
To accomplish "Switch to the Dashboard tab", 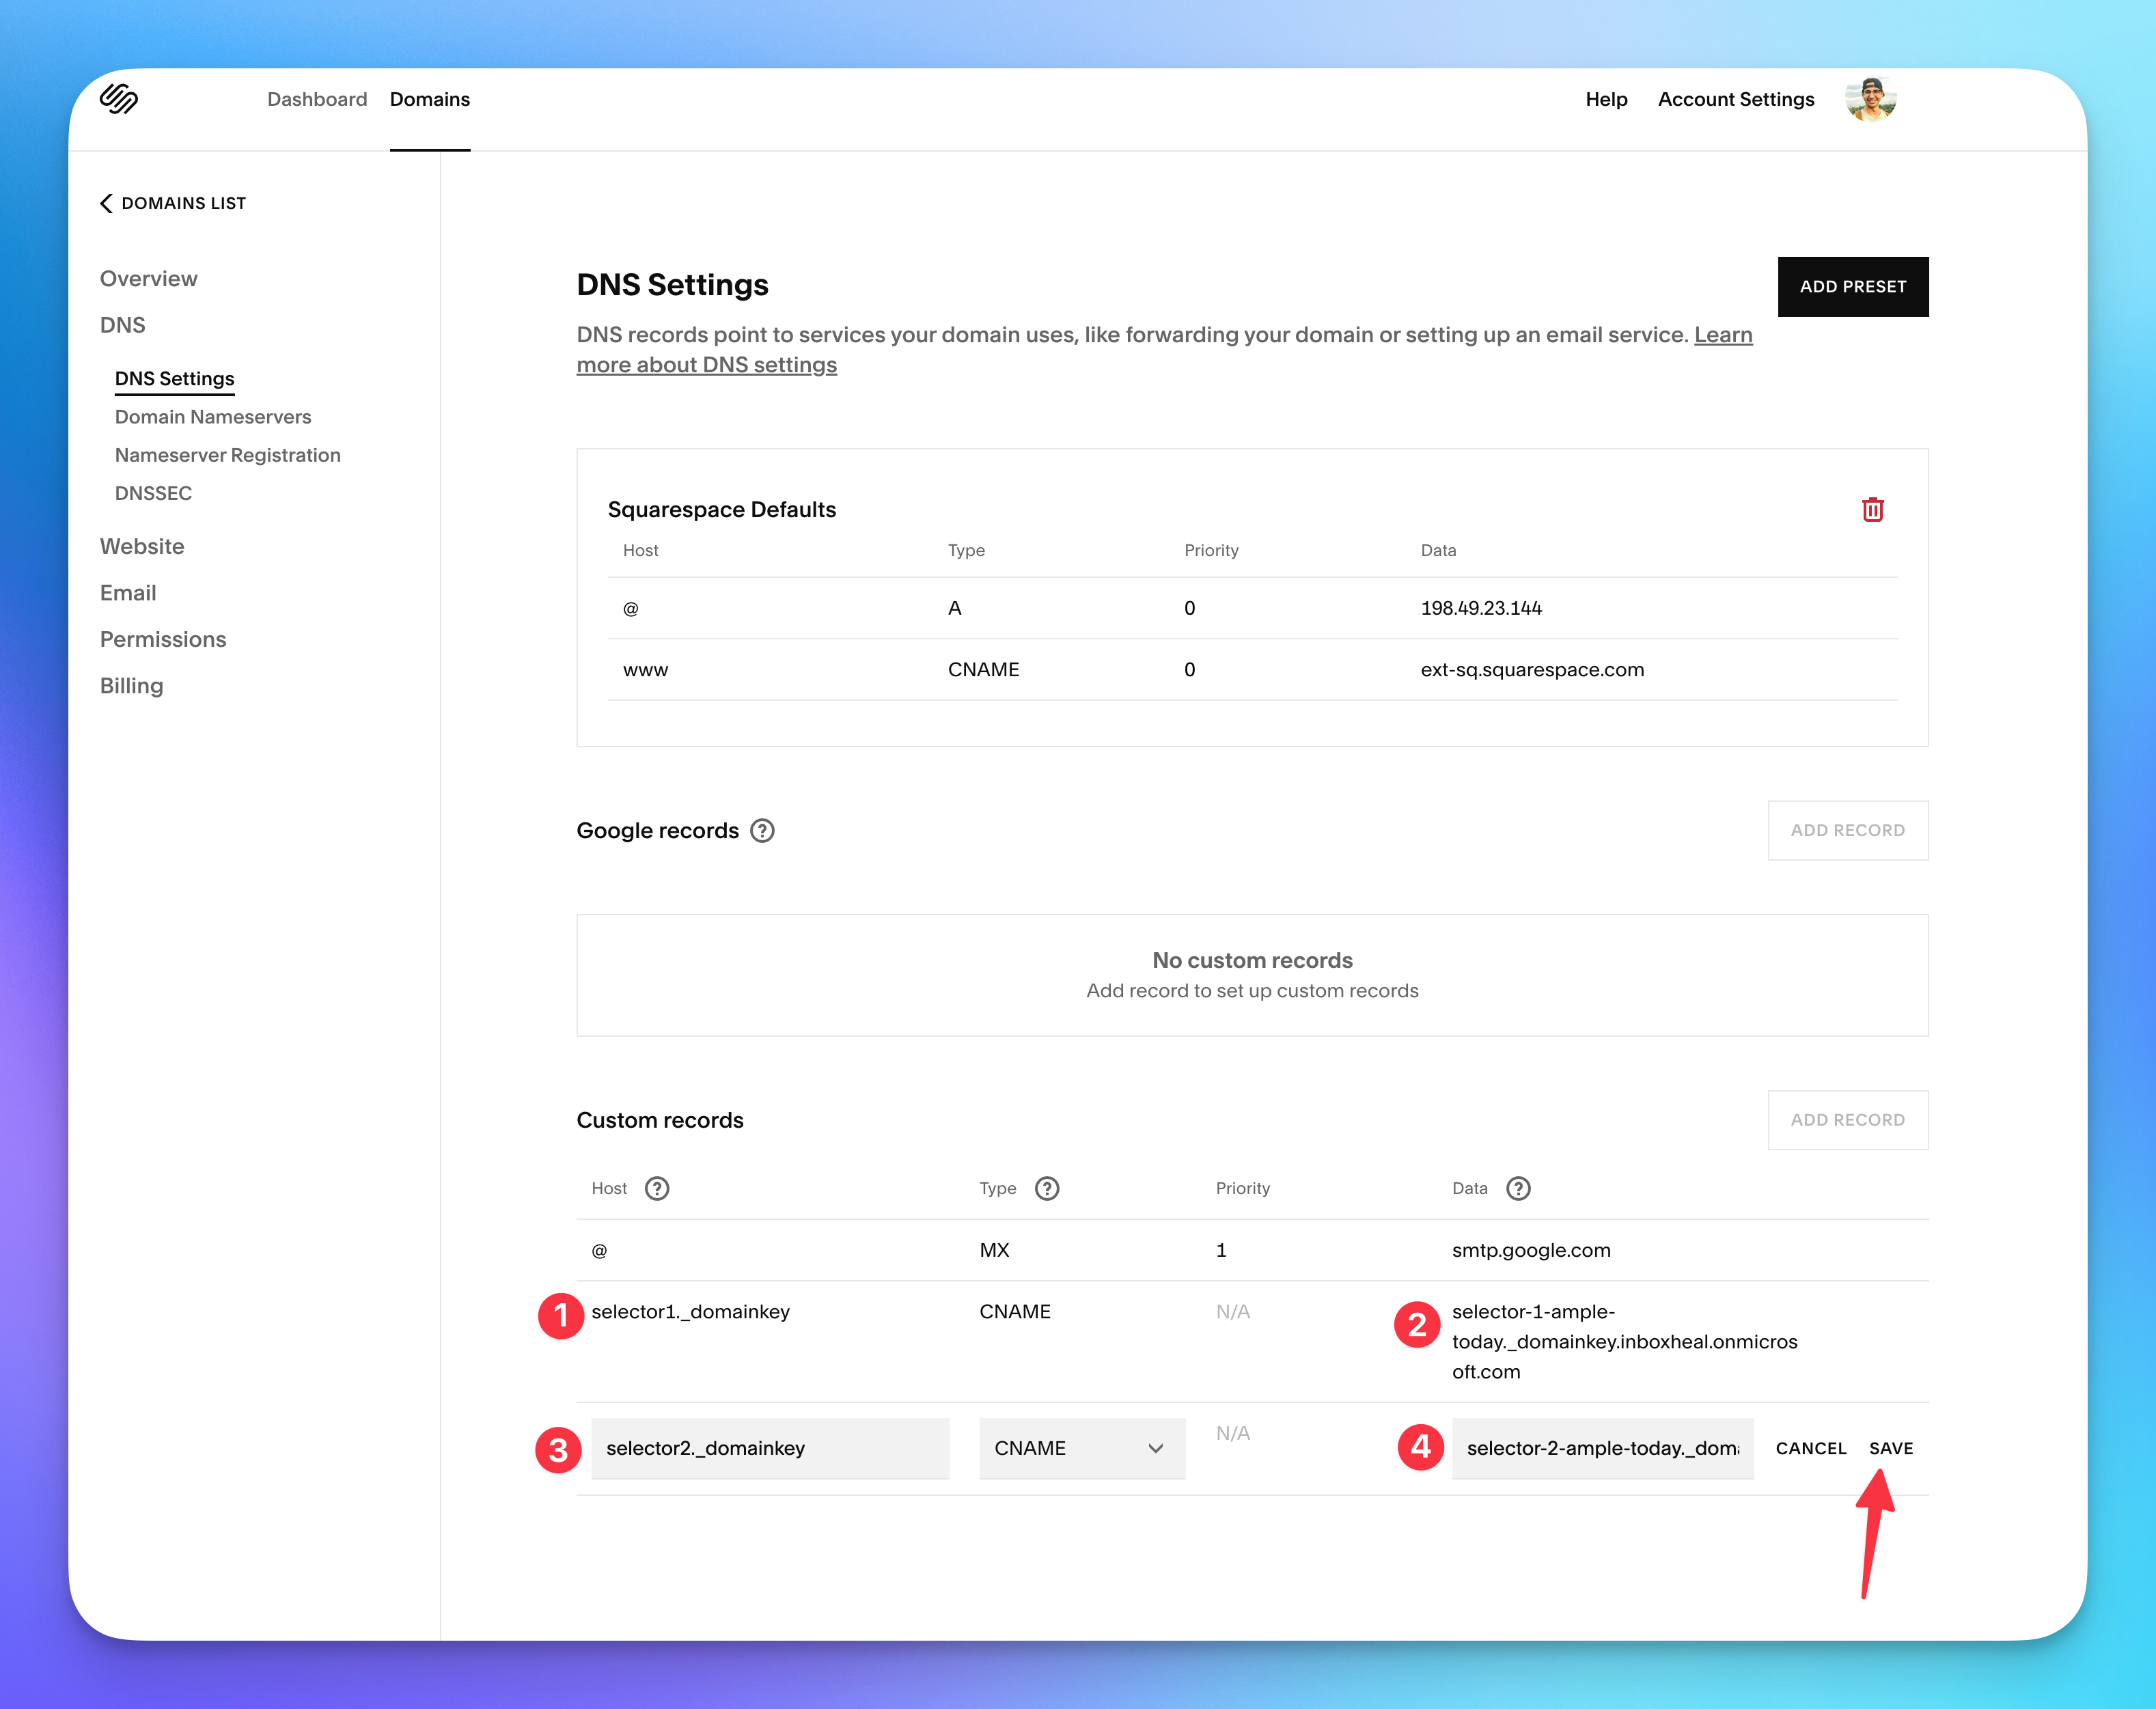I will click(317, 99).
